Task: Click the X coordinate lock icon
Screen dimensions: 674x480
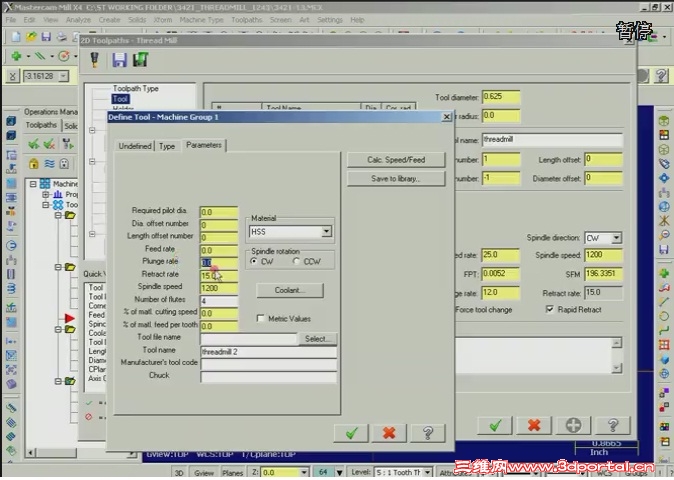Action: click(x=12, y=76)
